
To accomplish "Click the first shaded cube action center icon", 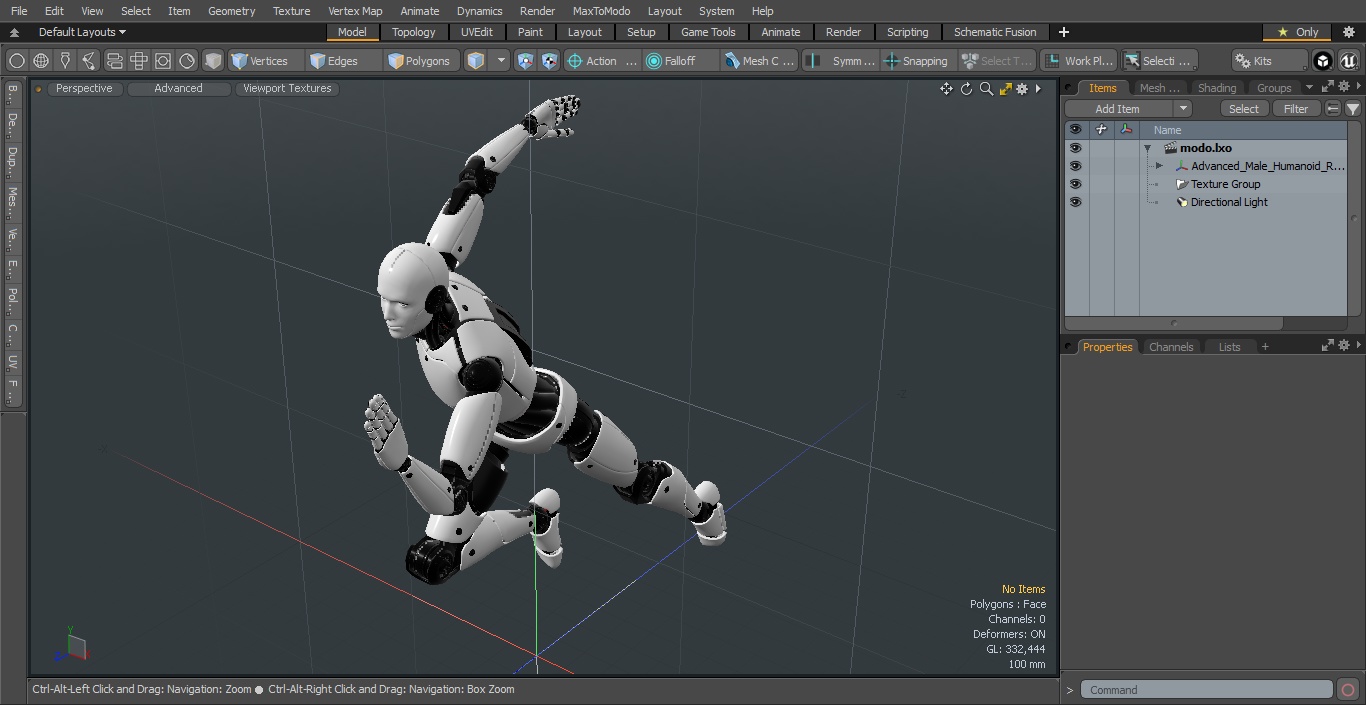I will (x=525, y=61).
